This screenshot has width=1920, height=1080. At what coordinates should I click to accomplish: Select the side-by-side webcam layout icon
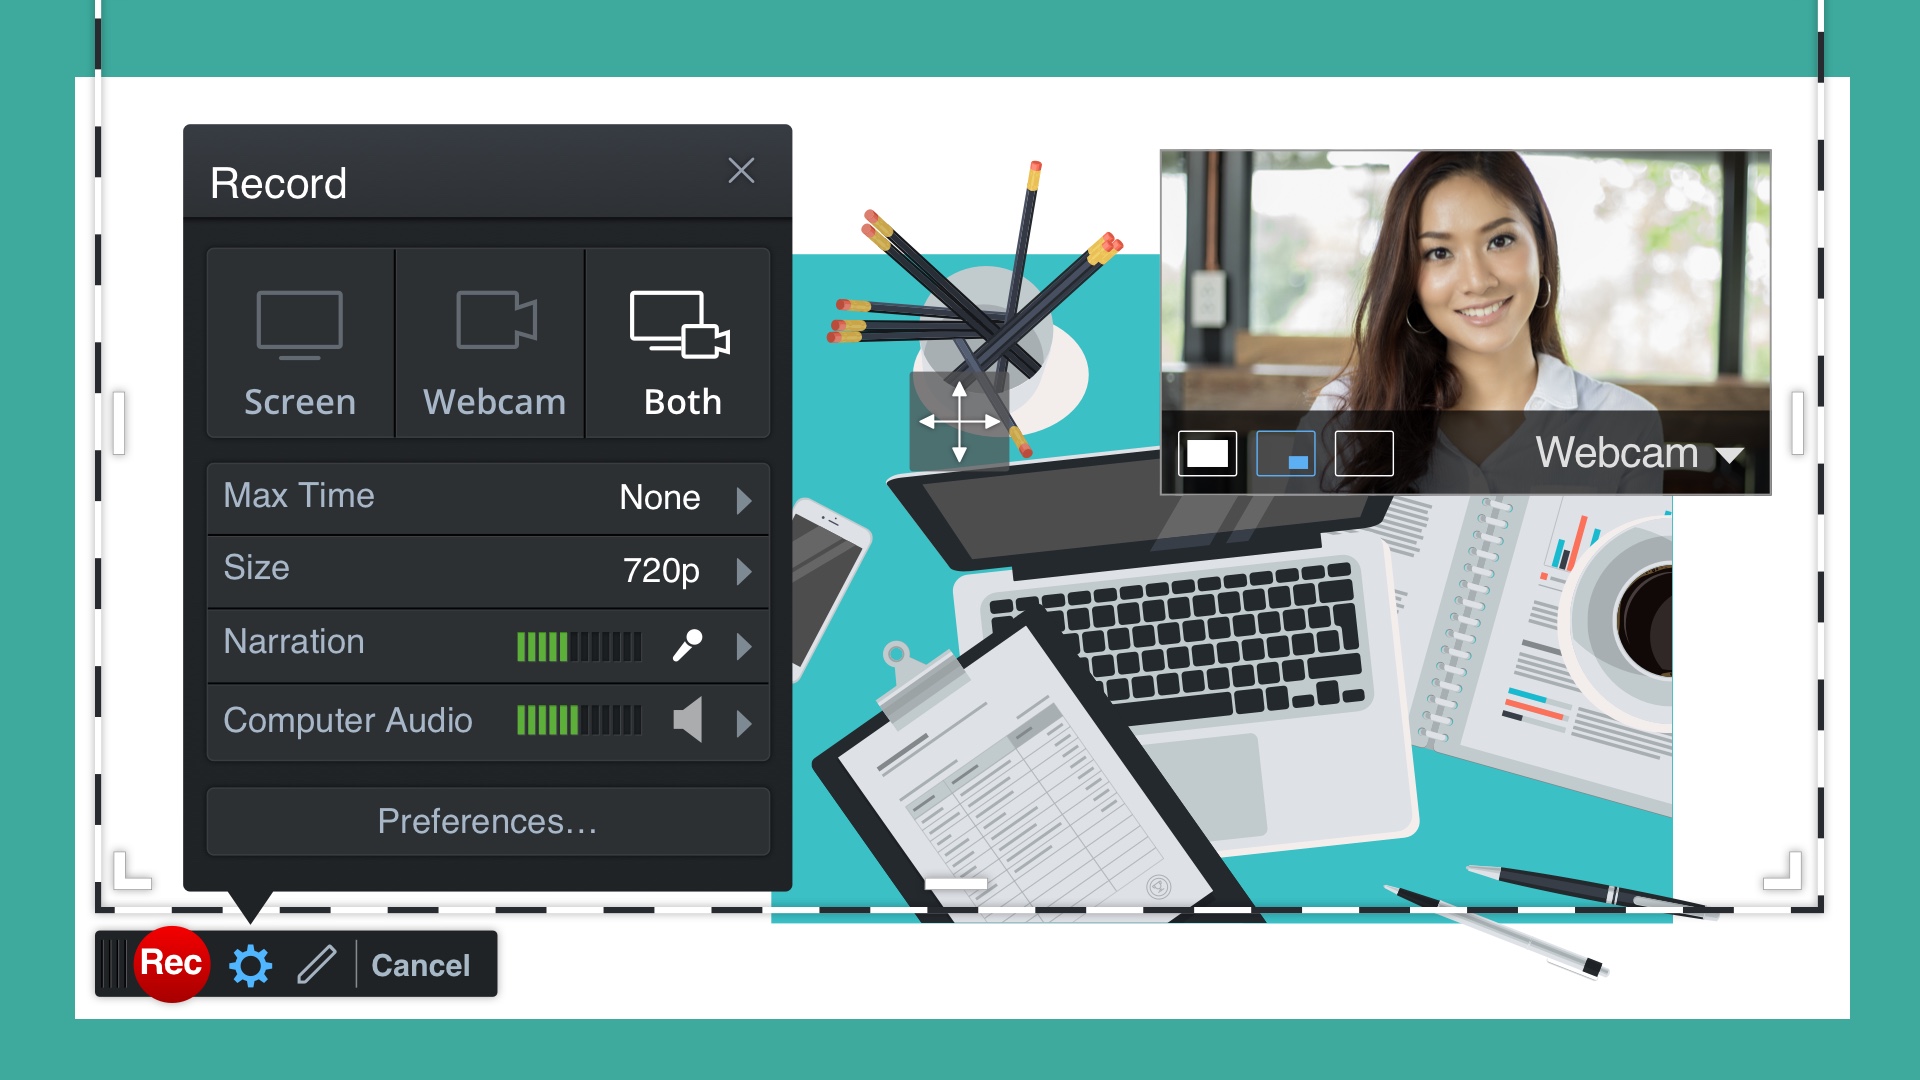[x=1364, y=454]
